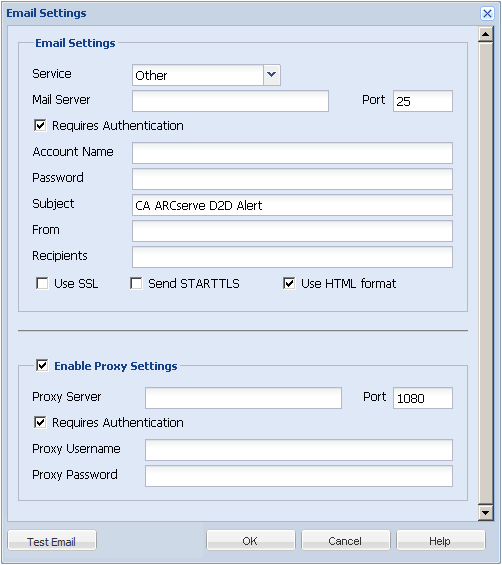Open the Service dropdown arrow

[x=272, y=75]
